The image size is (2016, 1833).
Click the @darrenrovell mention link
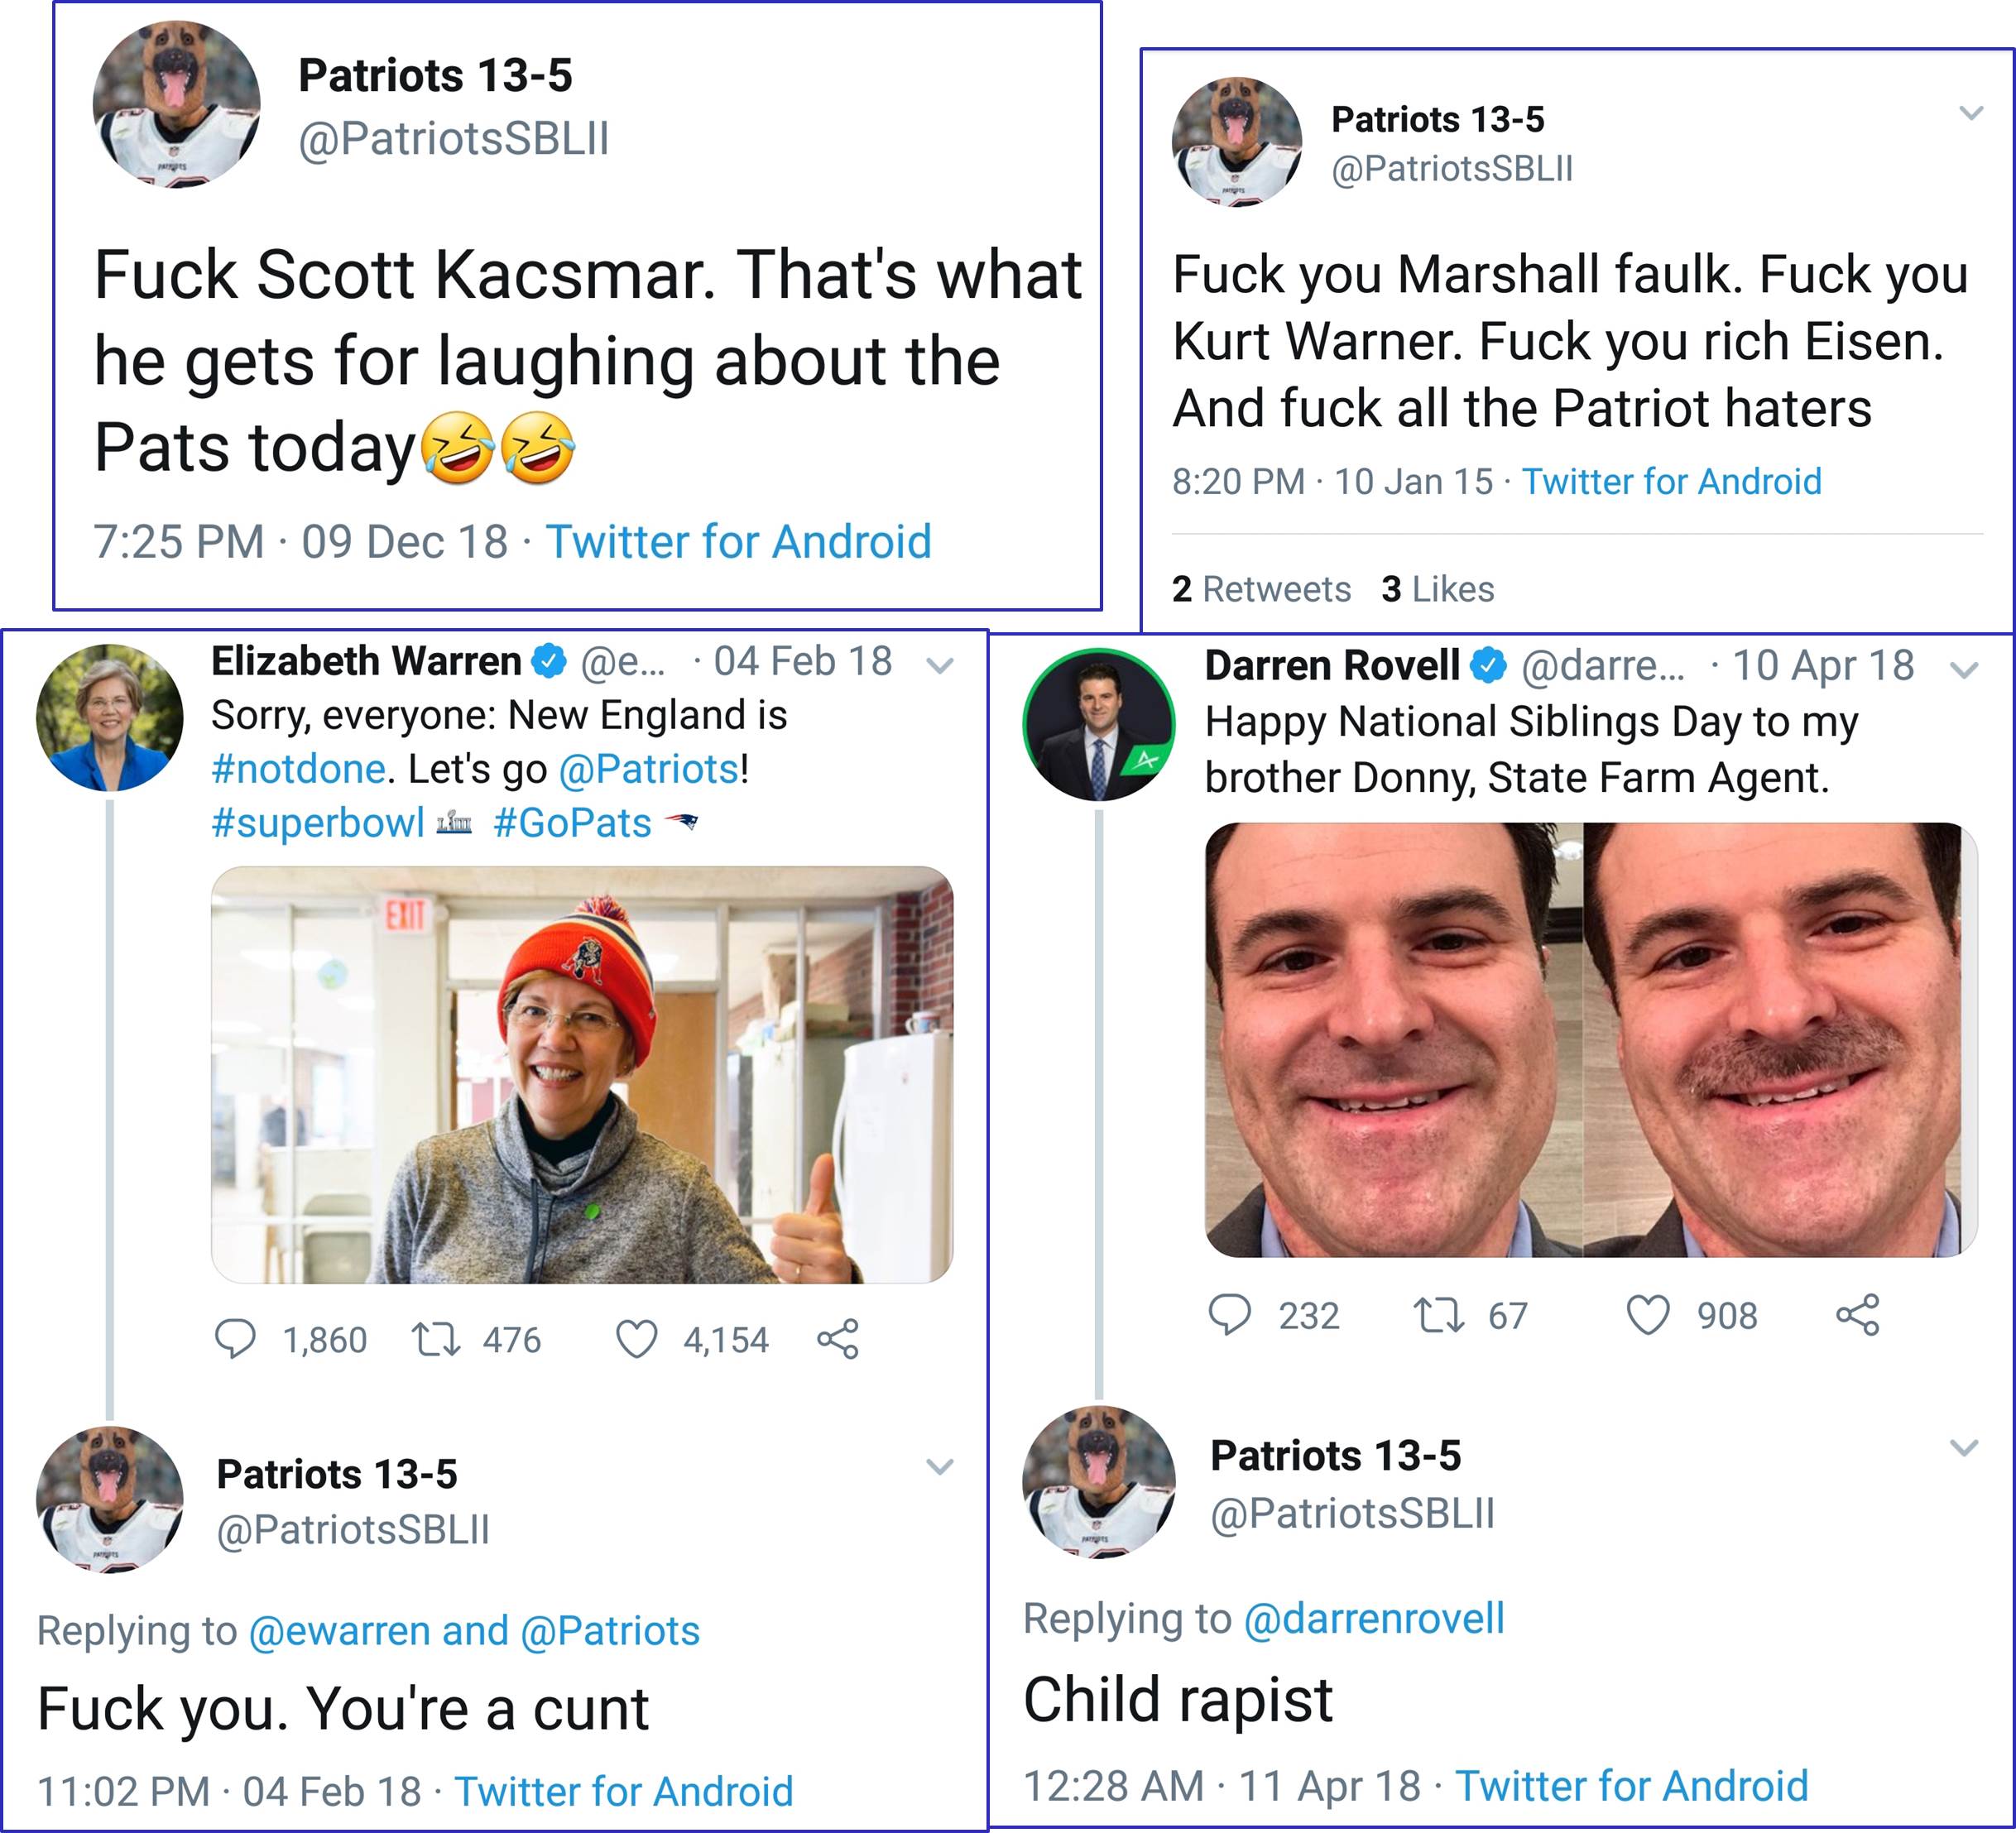click(x=1374, y=1618)
